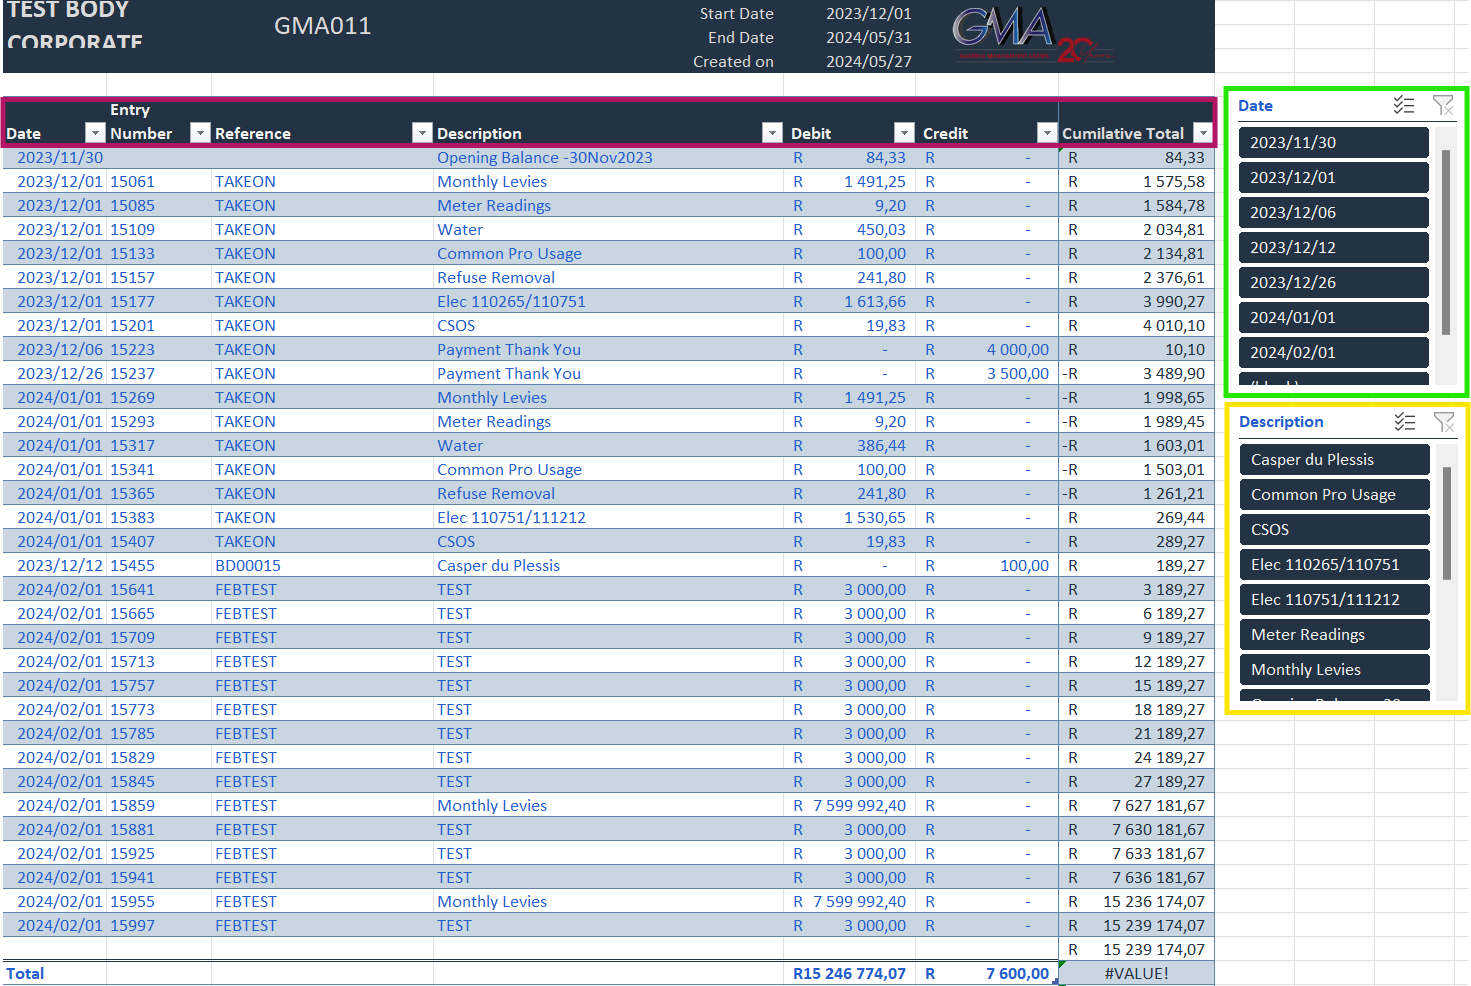Image resolution: width=1471 pixels, height=986 pixels.
Task: Select the 2023/12/12 date table cell
Action: coord(55,565)
